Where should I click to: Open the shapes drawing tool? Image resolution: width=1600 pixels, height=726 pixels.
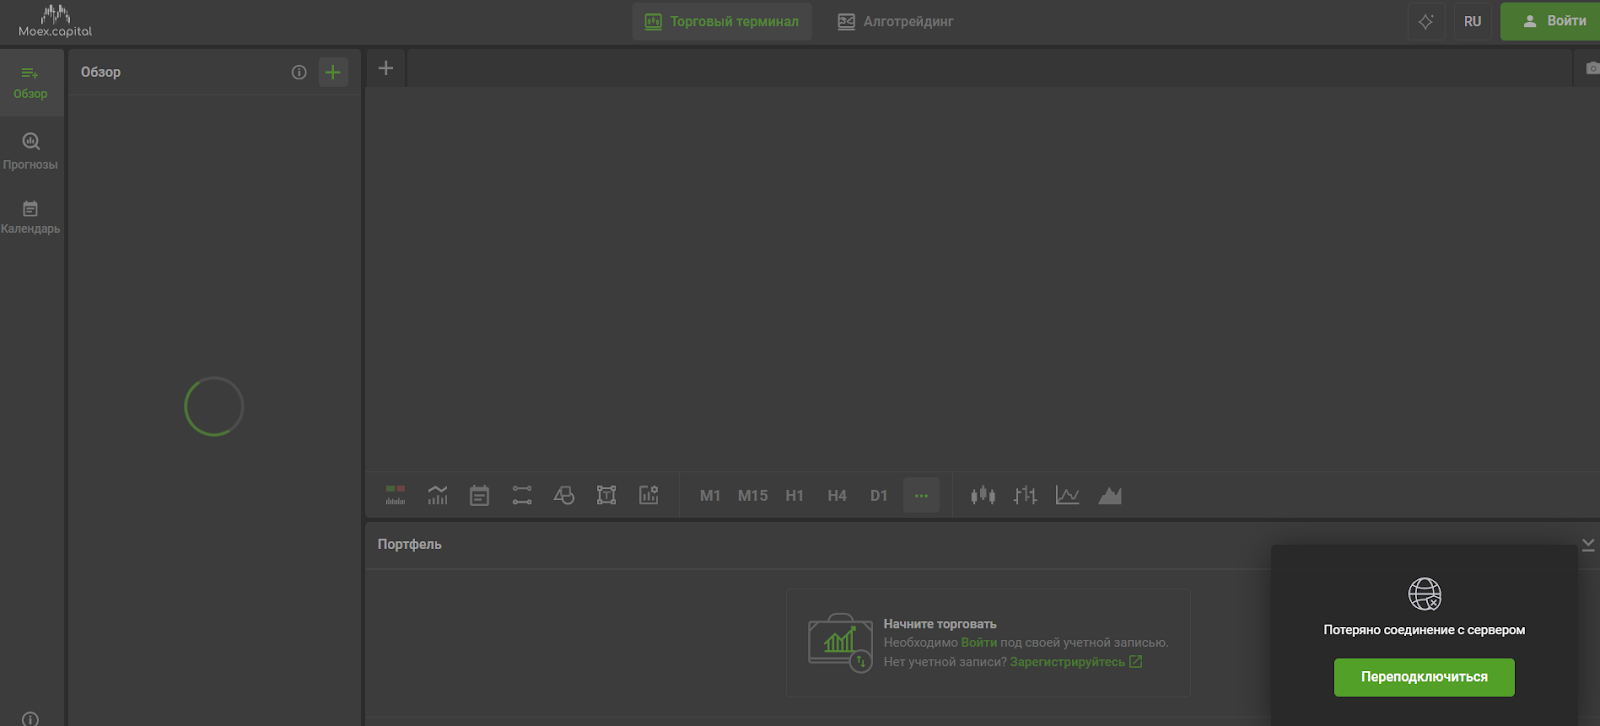tap(564, 495)
